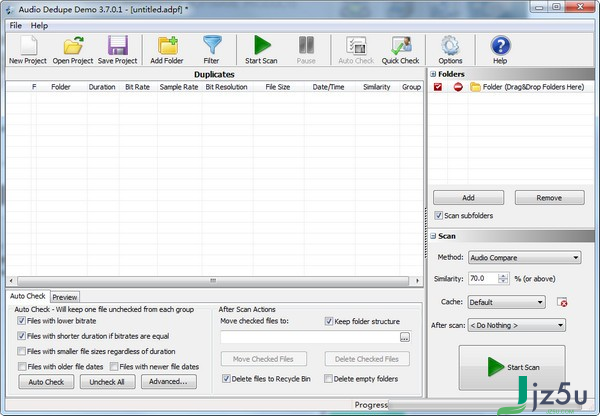Sort by Date/Time column header
Viewport: 600px width, 416px height.
click(328, 87)
